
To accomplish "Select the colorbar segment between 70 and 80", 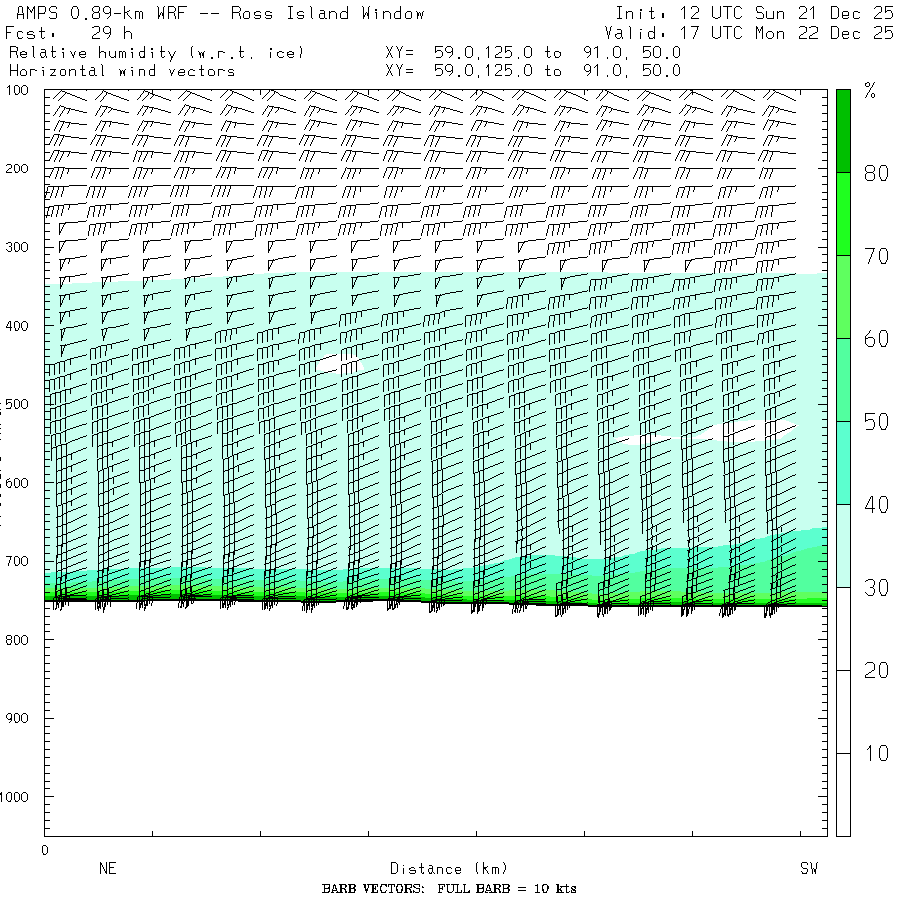I will [x=843, y=213].
